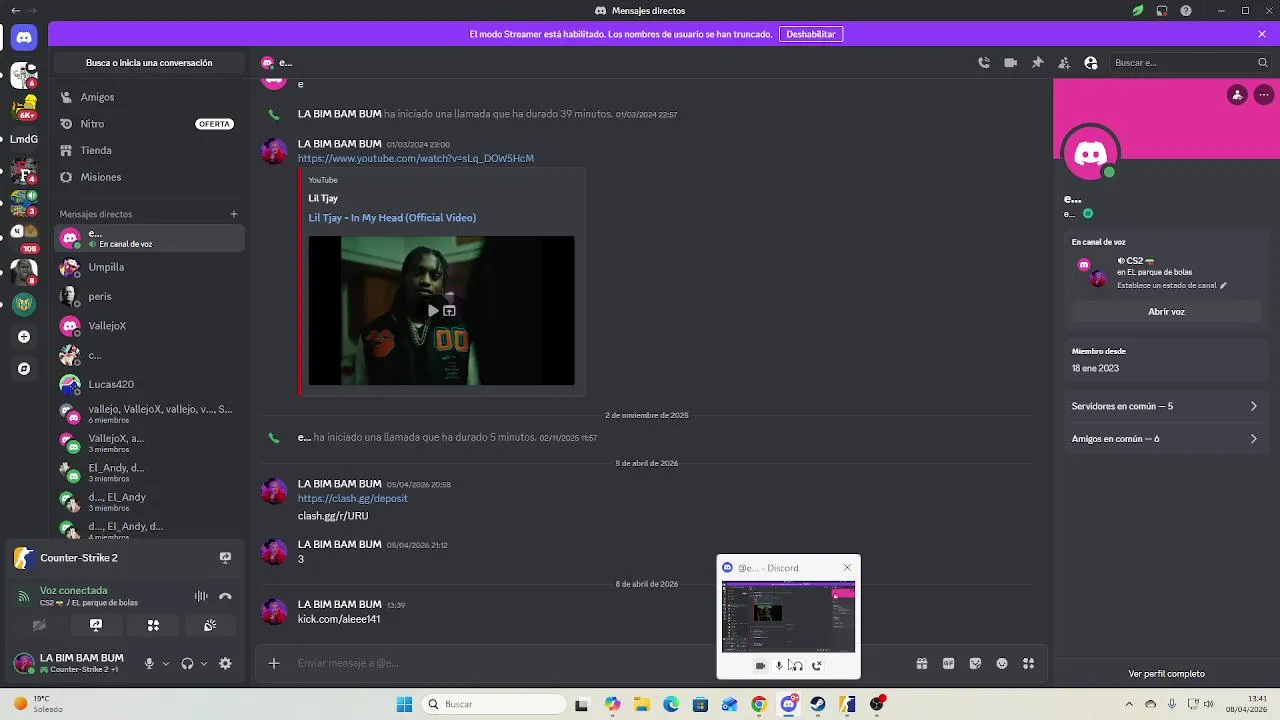Open the clash.gg/deposit link
The height and width of the screenshot is (720, 1280).
(352, 498)
